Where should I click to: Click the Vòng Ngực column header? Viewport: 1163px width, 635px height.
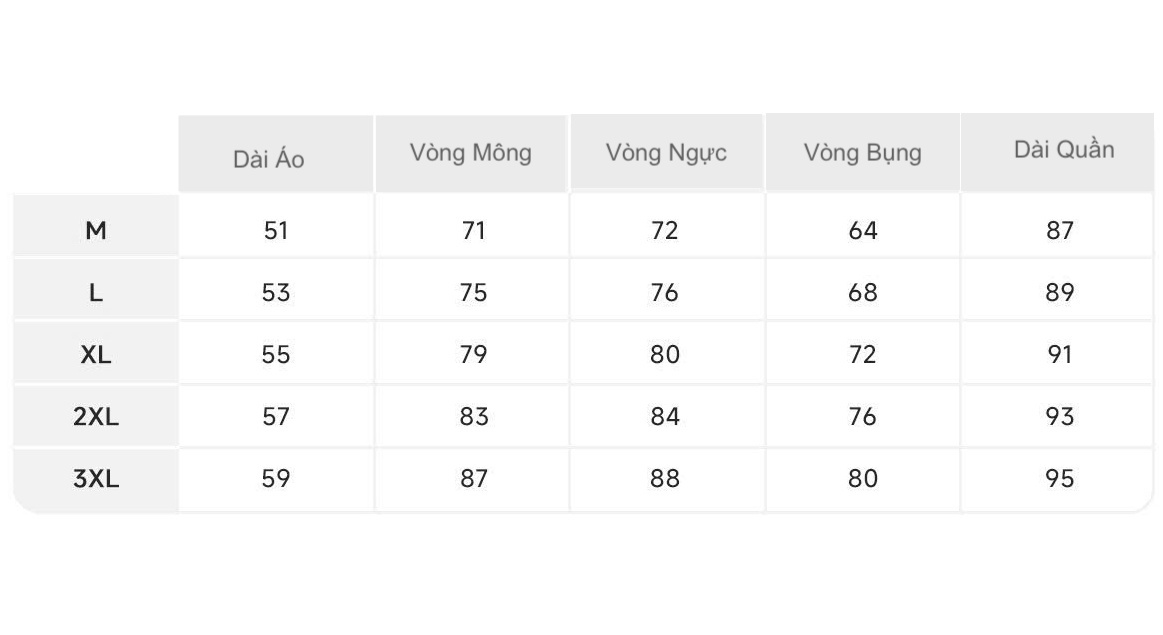tap(665, 153)
